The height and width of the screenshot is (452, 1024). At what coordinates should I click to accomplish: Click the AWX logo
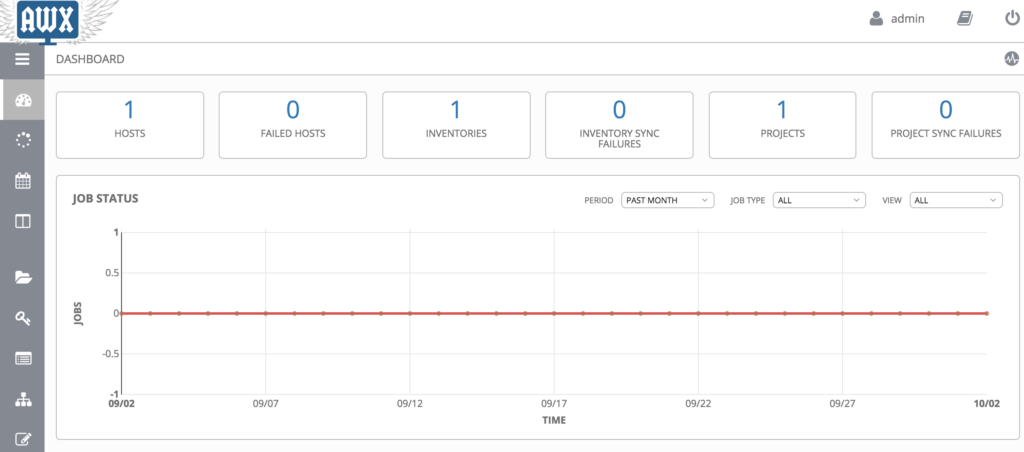click(x=48, y=20)
